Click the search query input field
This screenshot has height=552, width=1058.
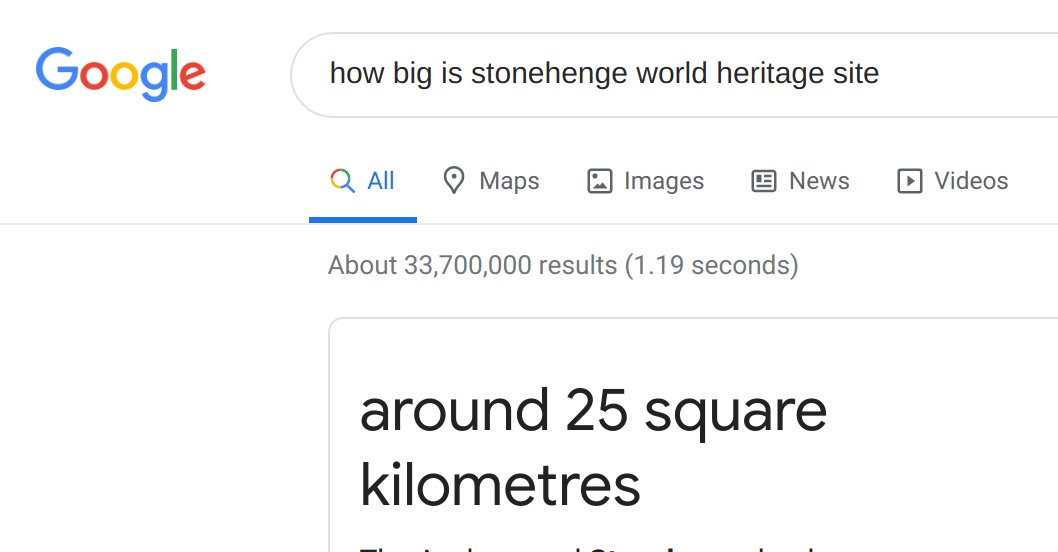pyautogui.click(x=675, y=74)
